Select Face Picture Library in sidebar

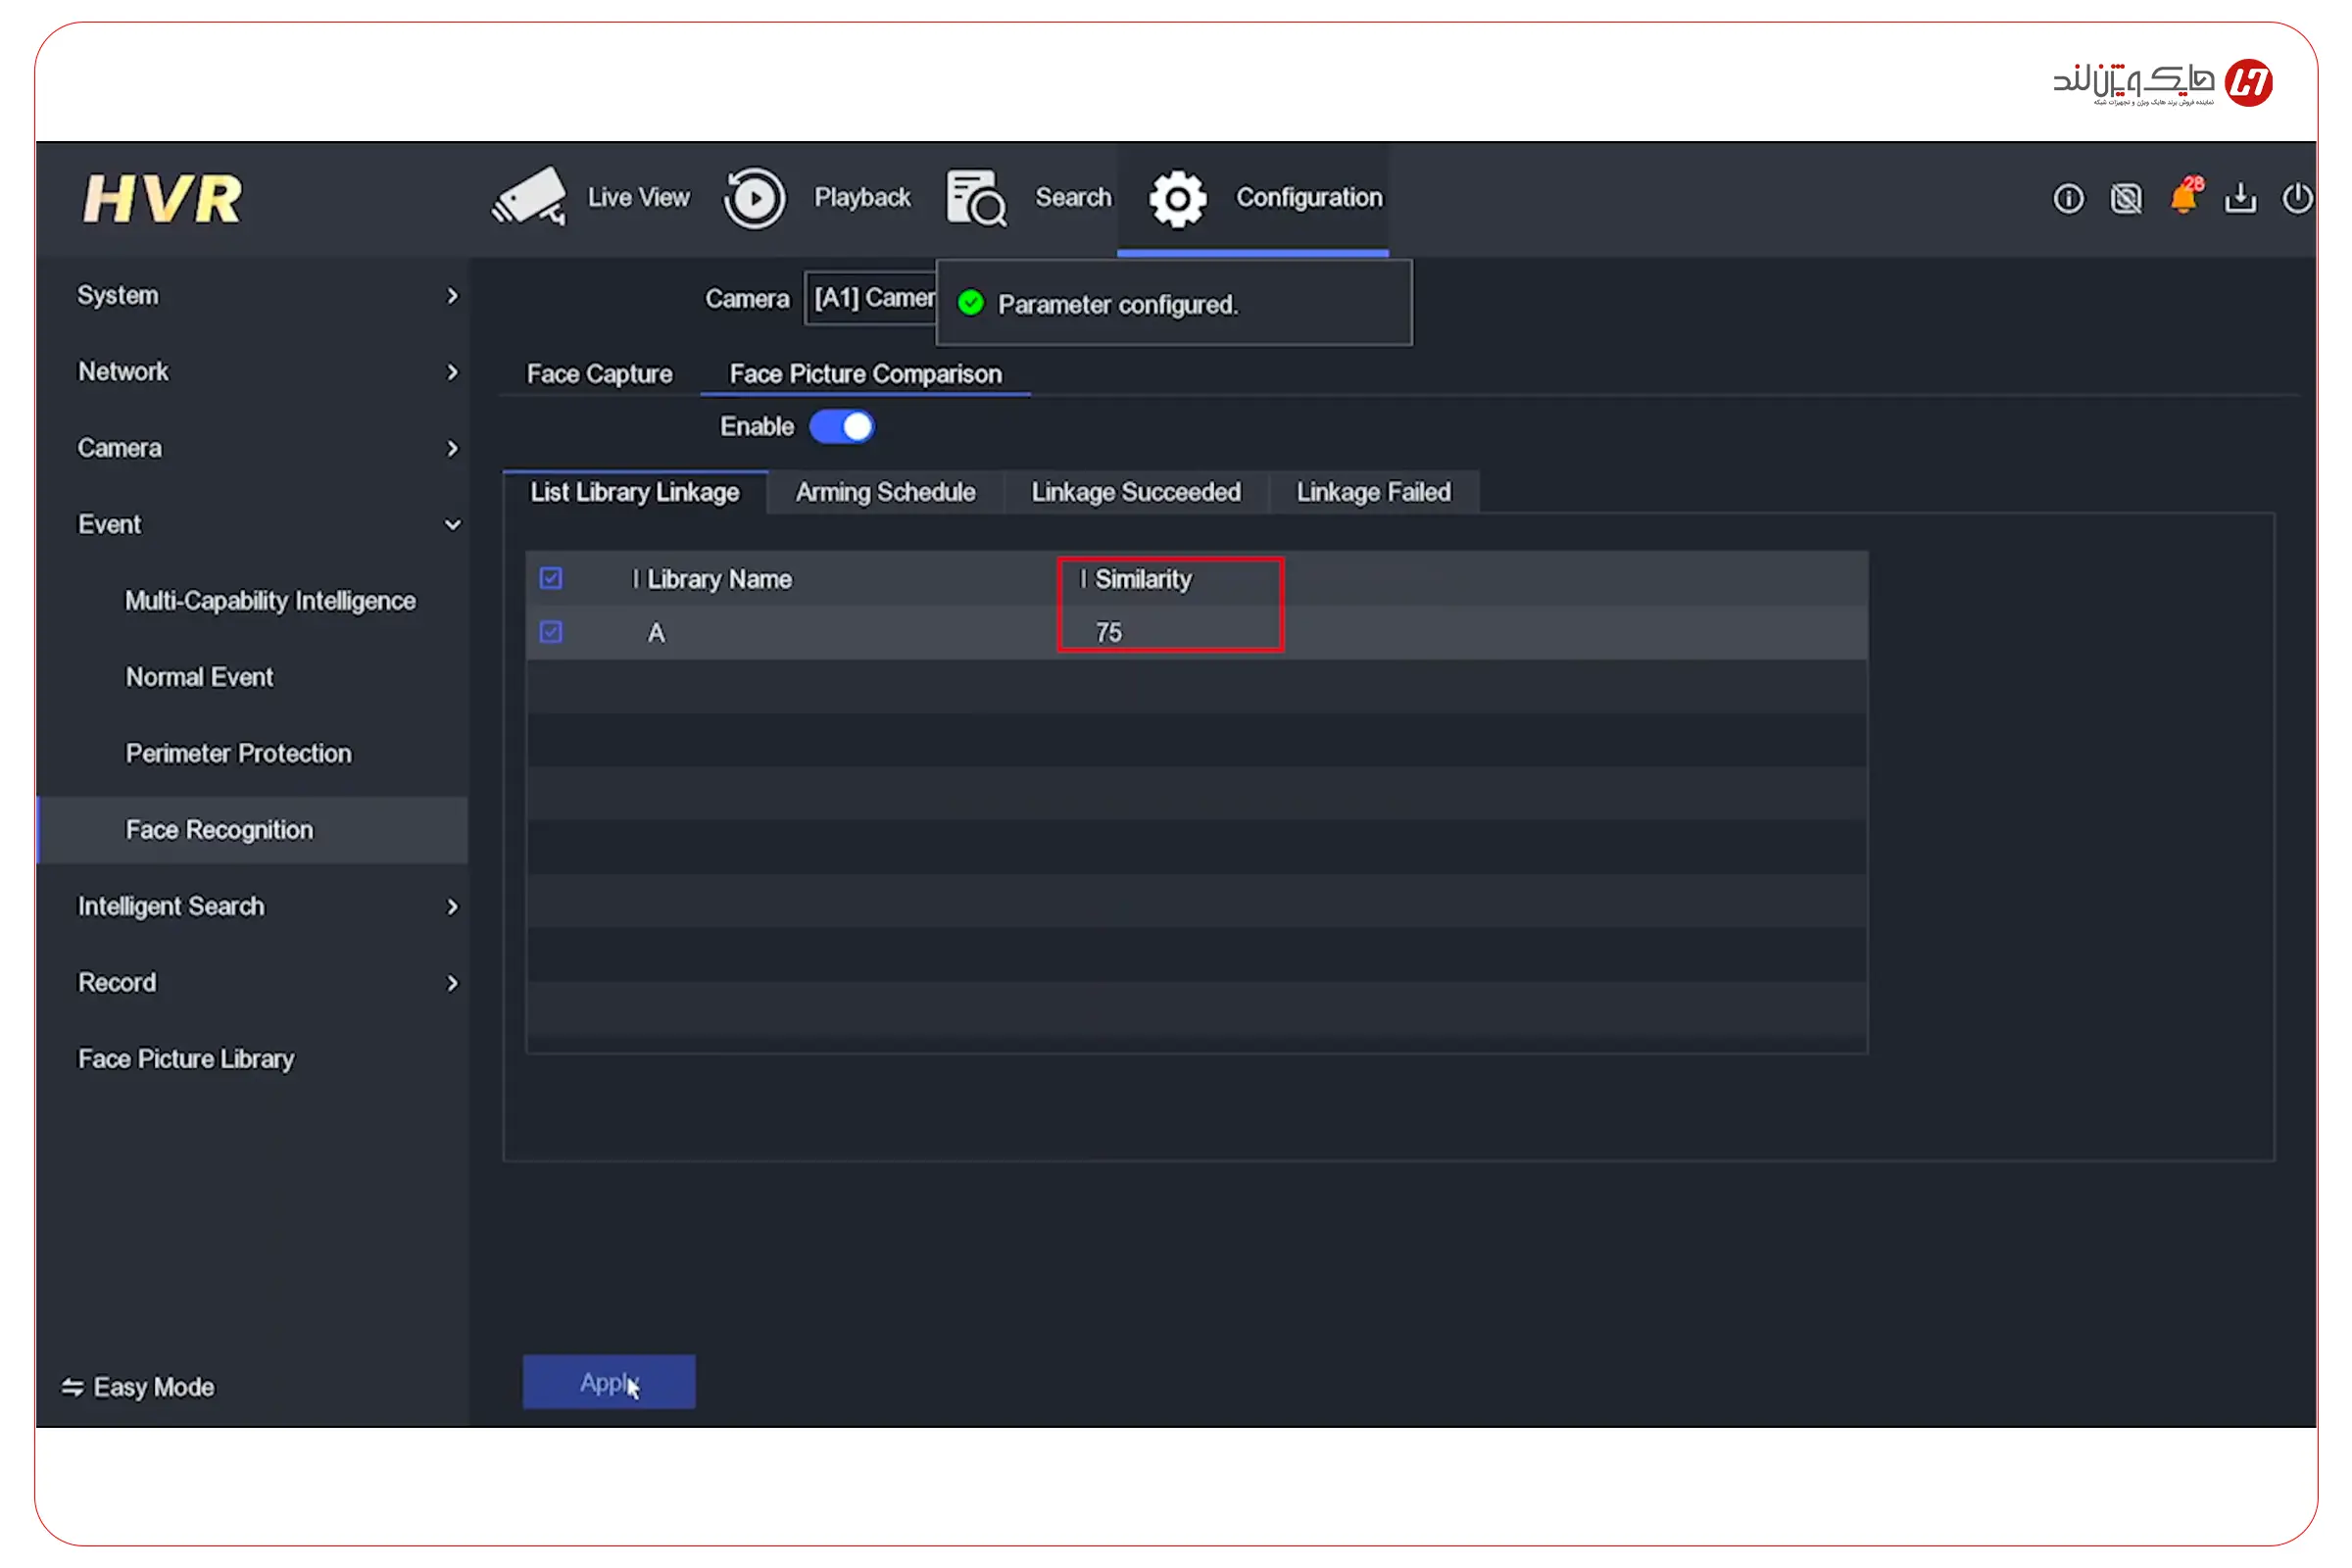point(186,1059)
